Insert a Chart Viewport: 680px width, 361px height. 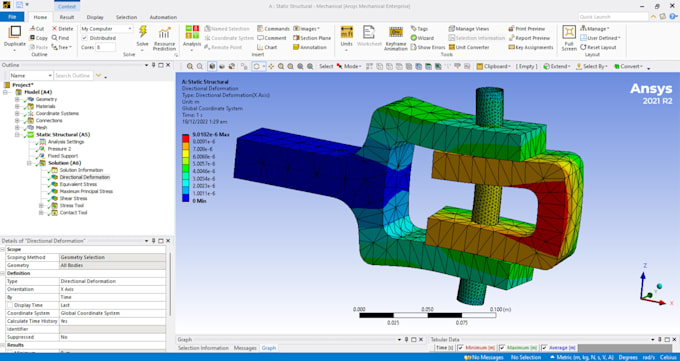point(267,47)
